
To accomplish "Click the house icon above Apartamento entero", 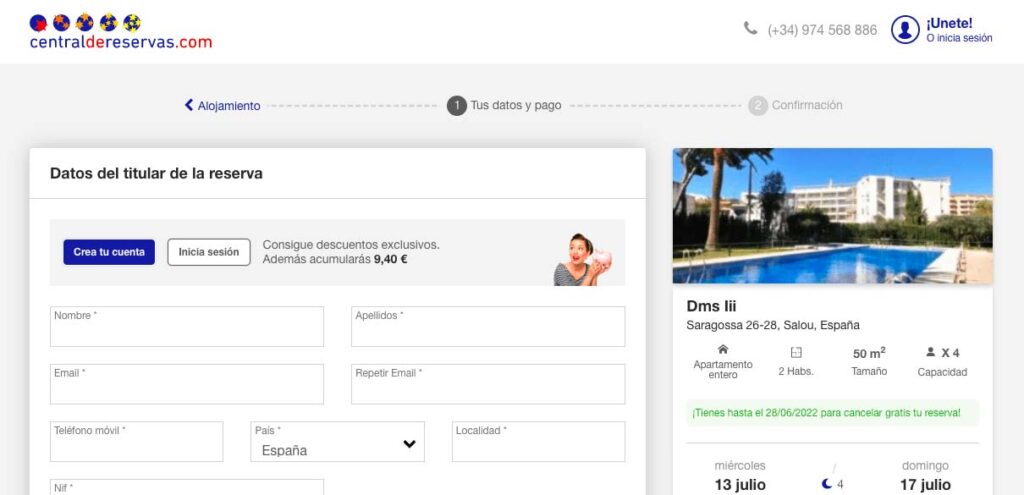I will (x=722, y=349).
